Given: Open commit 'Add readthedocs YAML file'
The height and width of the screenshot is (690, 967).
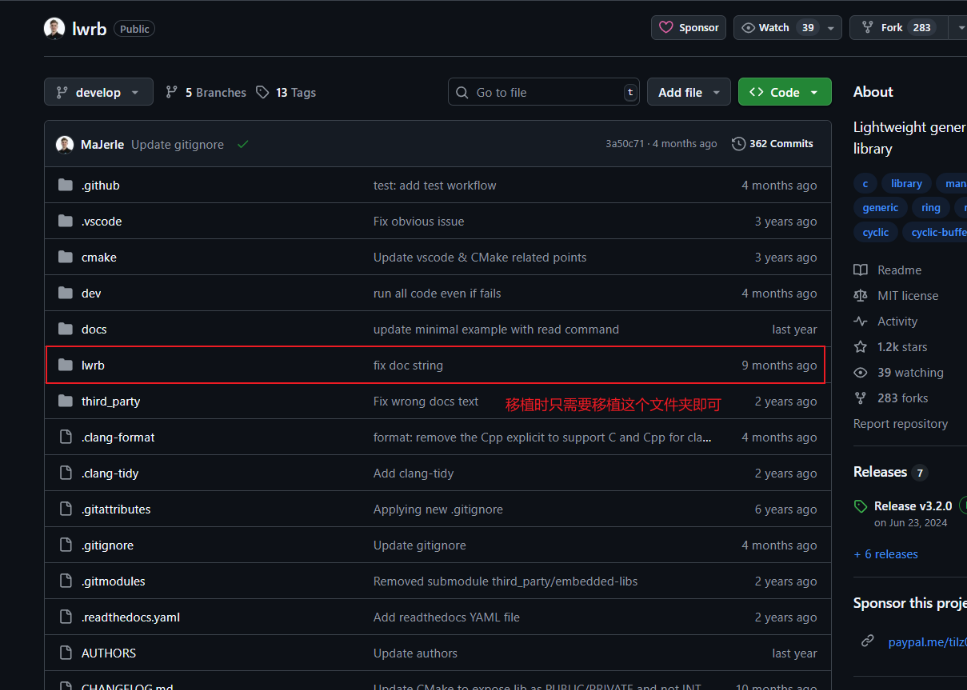Looking at the screenshot, I should tap(446, 617).
